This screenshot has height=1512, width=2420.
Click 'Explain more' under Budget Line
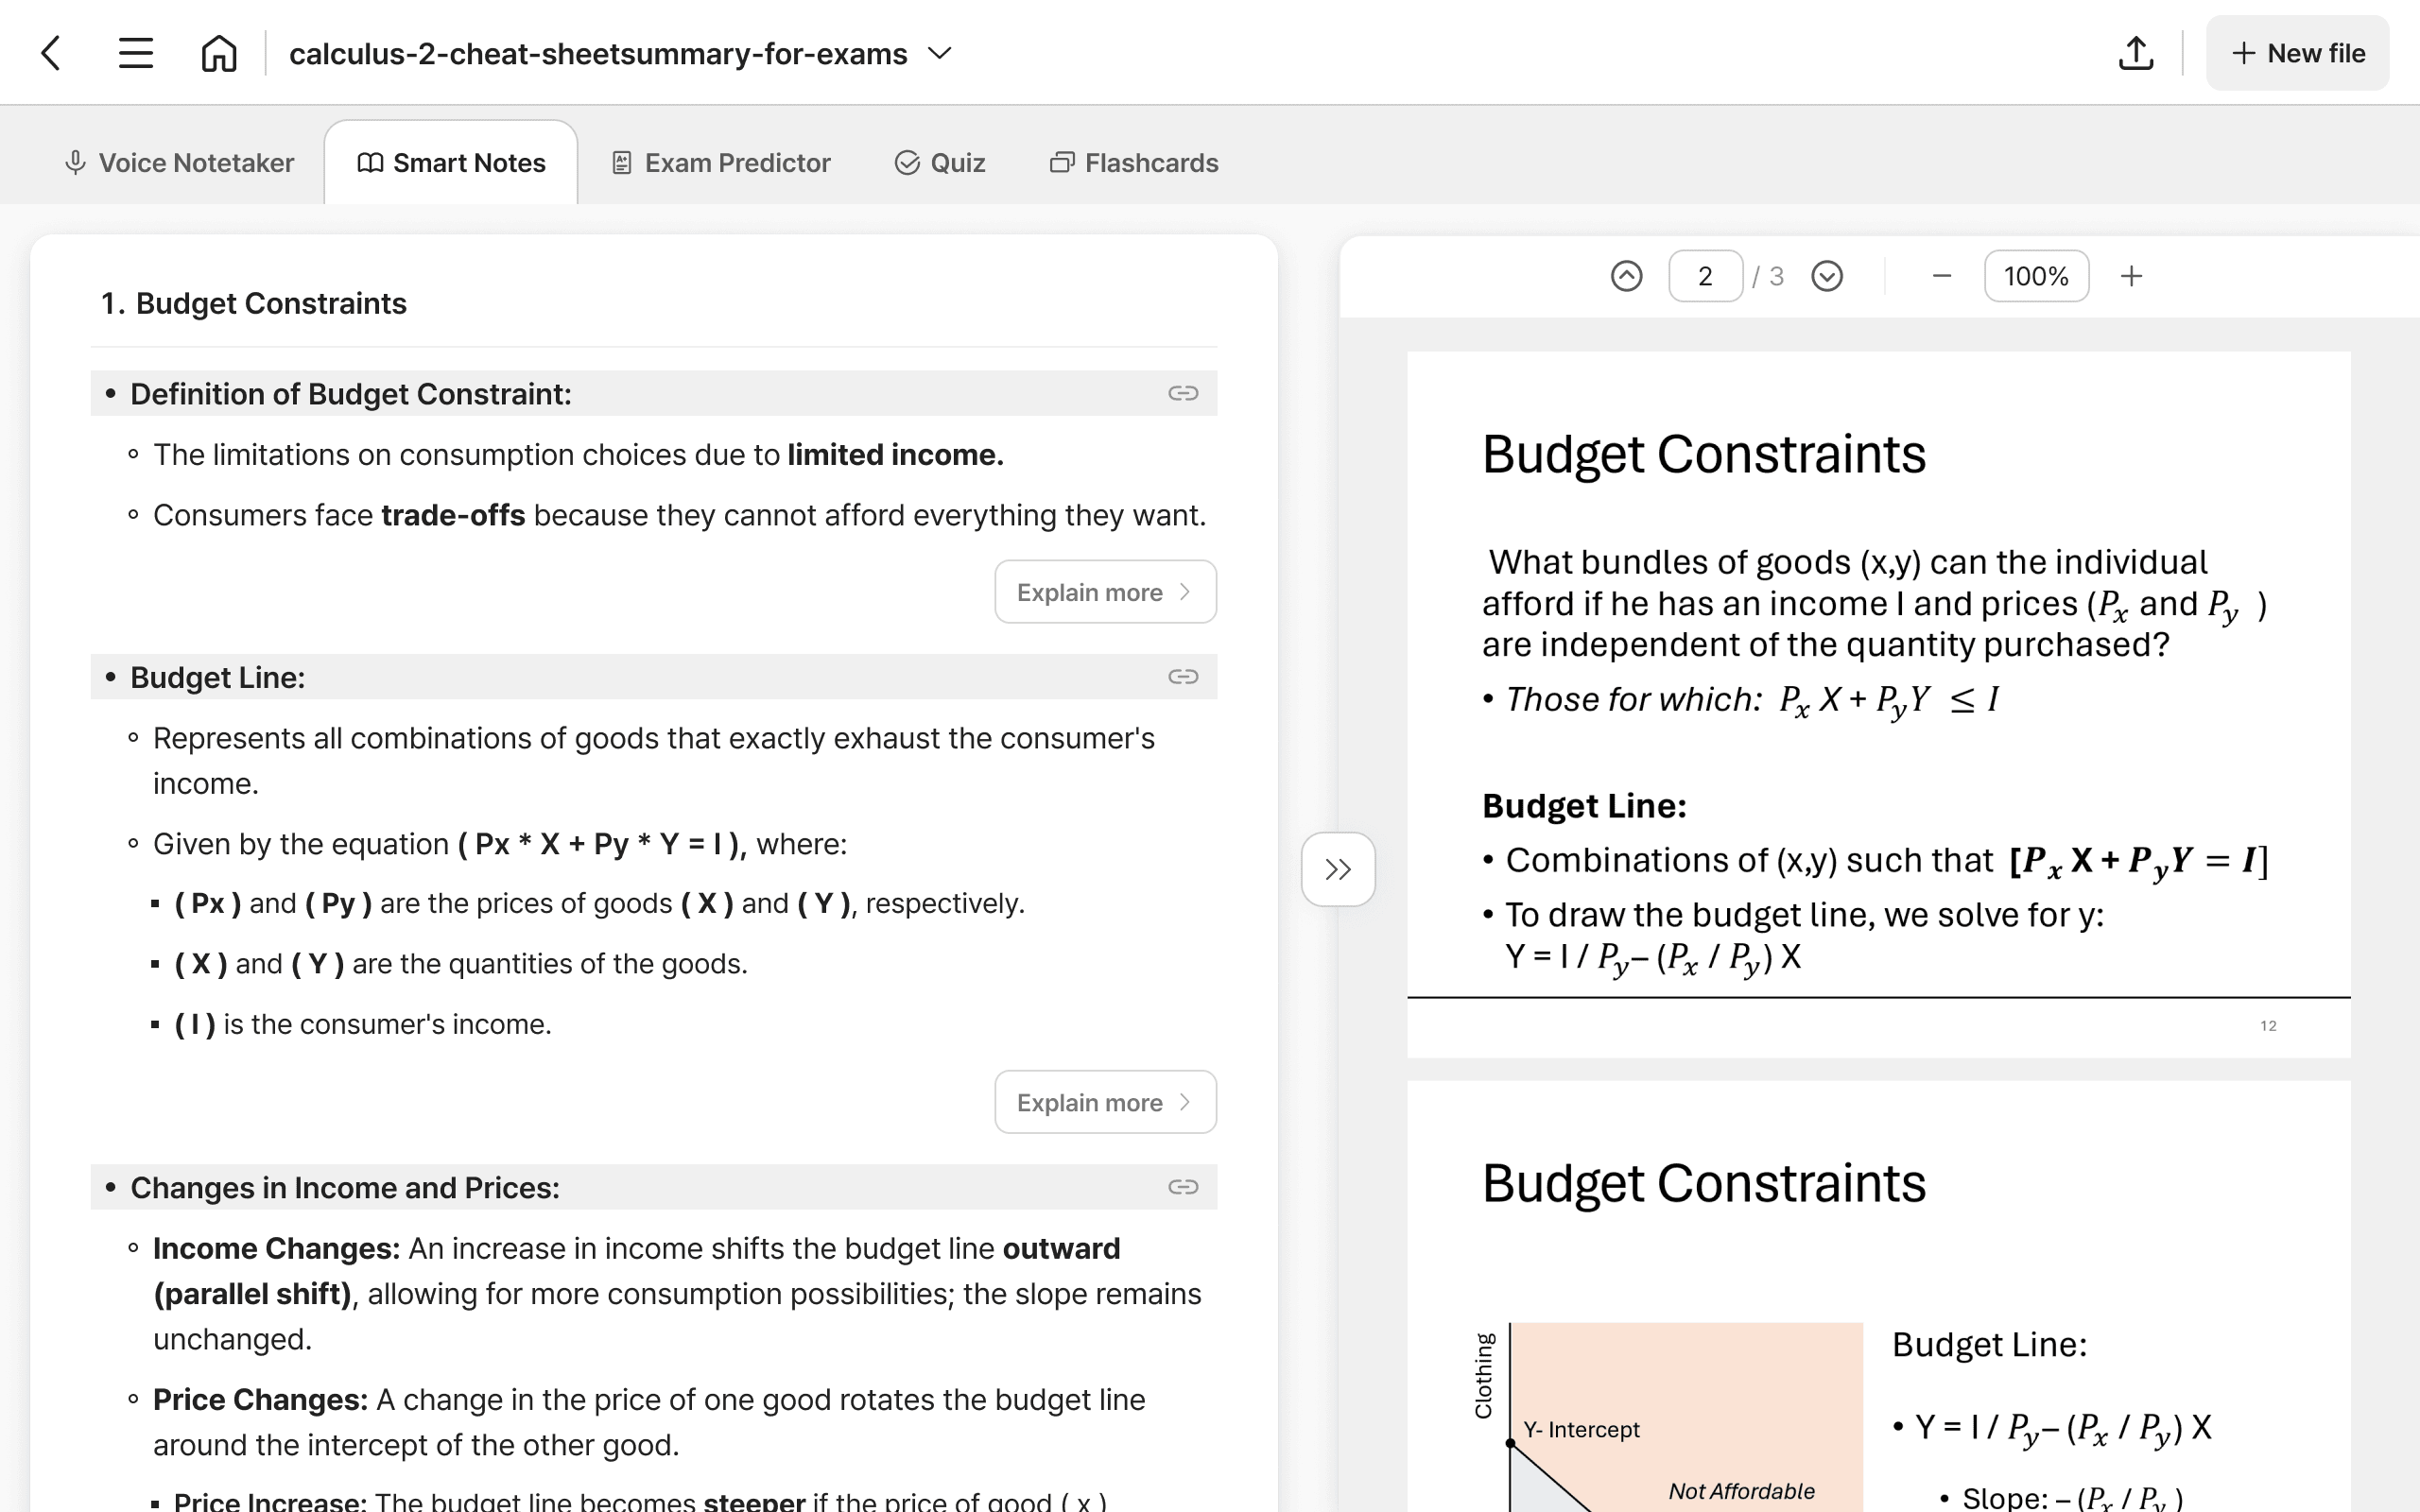click(x=1104, y=1099)
